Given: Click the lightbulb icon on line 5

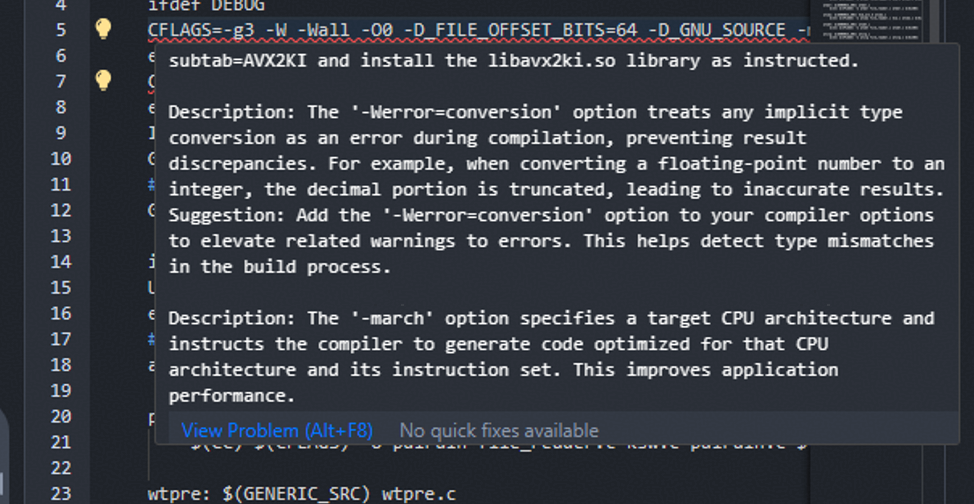Looking at the screenshot, I should [x=103, y=29].
